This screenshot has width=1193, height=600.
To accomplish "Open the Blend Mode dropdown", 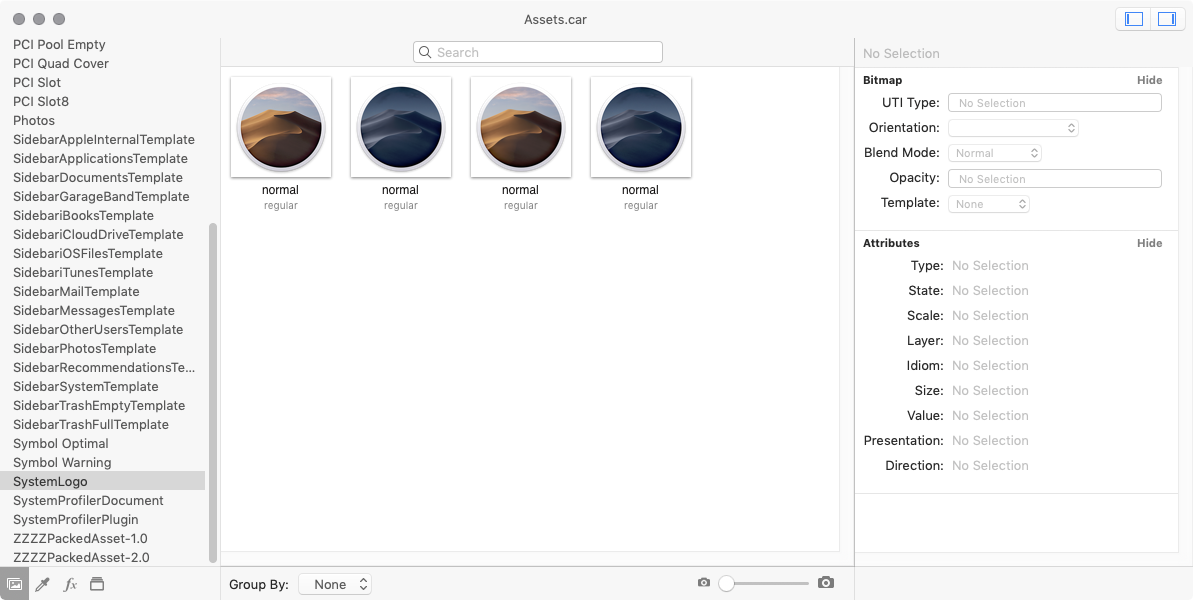I will [x=994, y=153].
